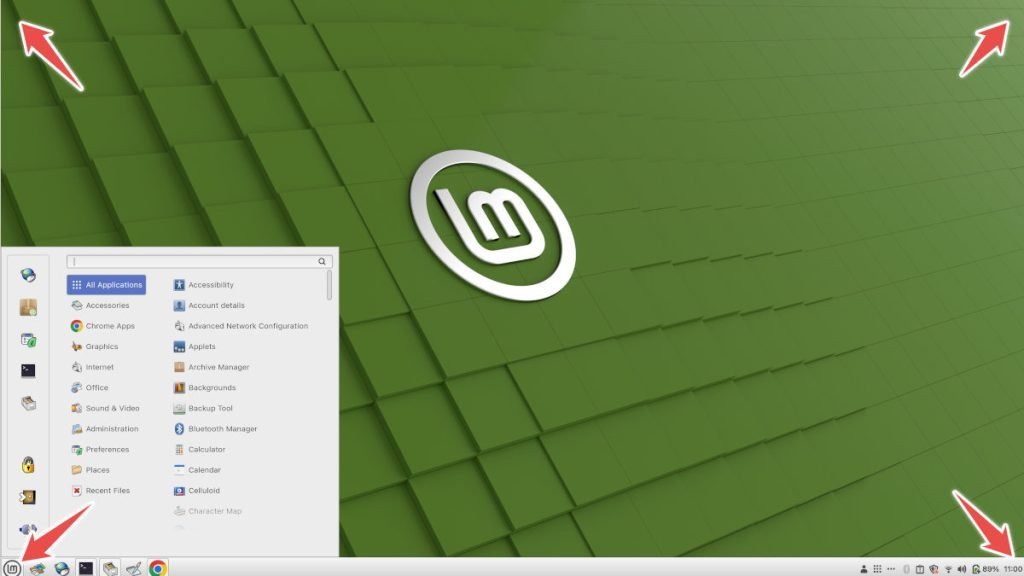This screenshot has height=576, width=1024.
Task: Click the Logout icon in menu sidebar
Action: (x=27, y=498)
